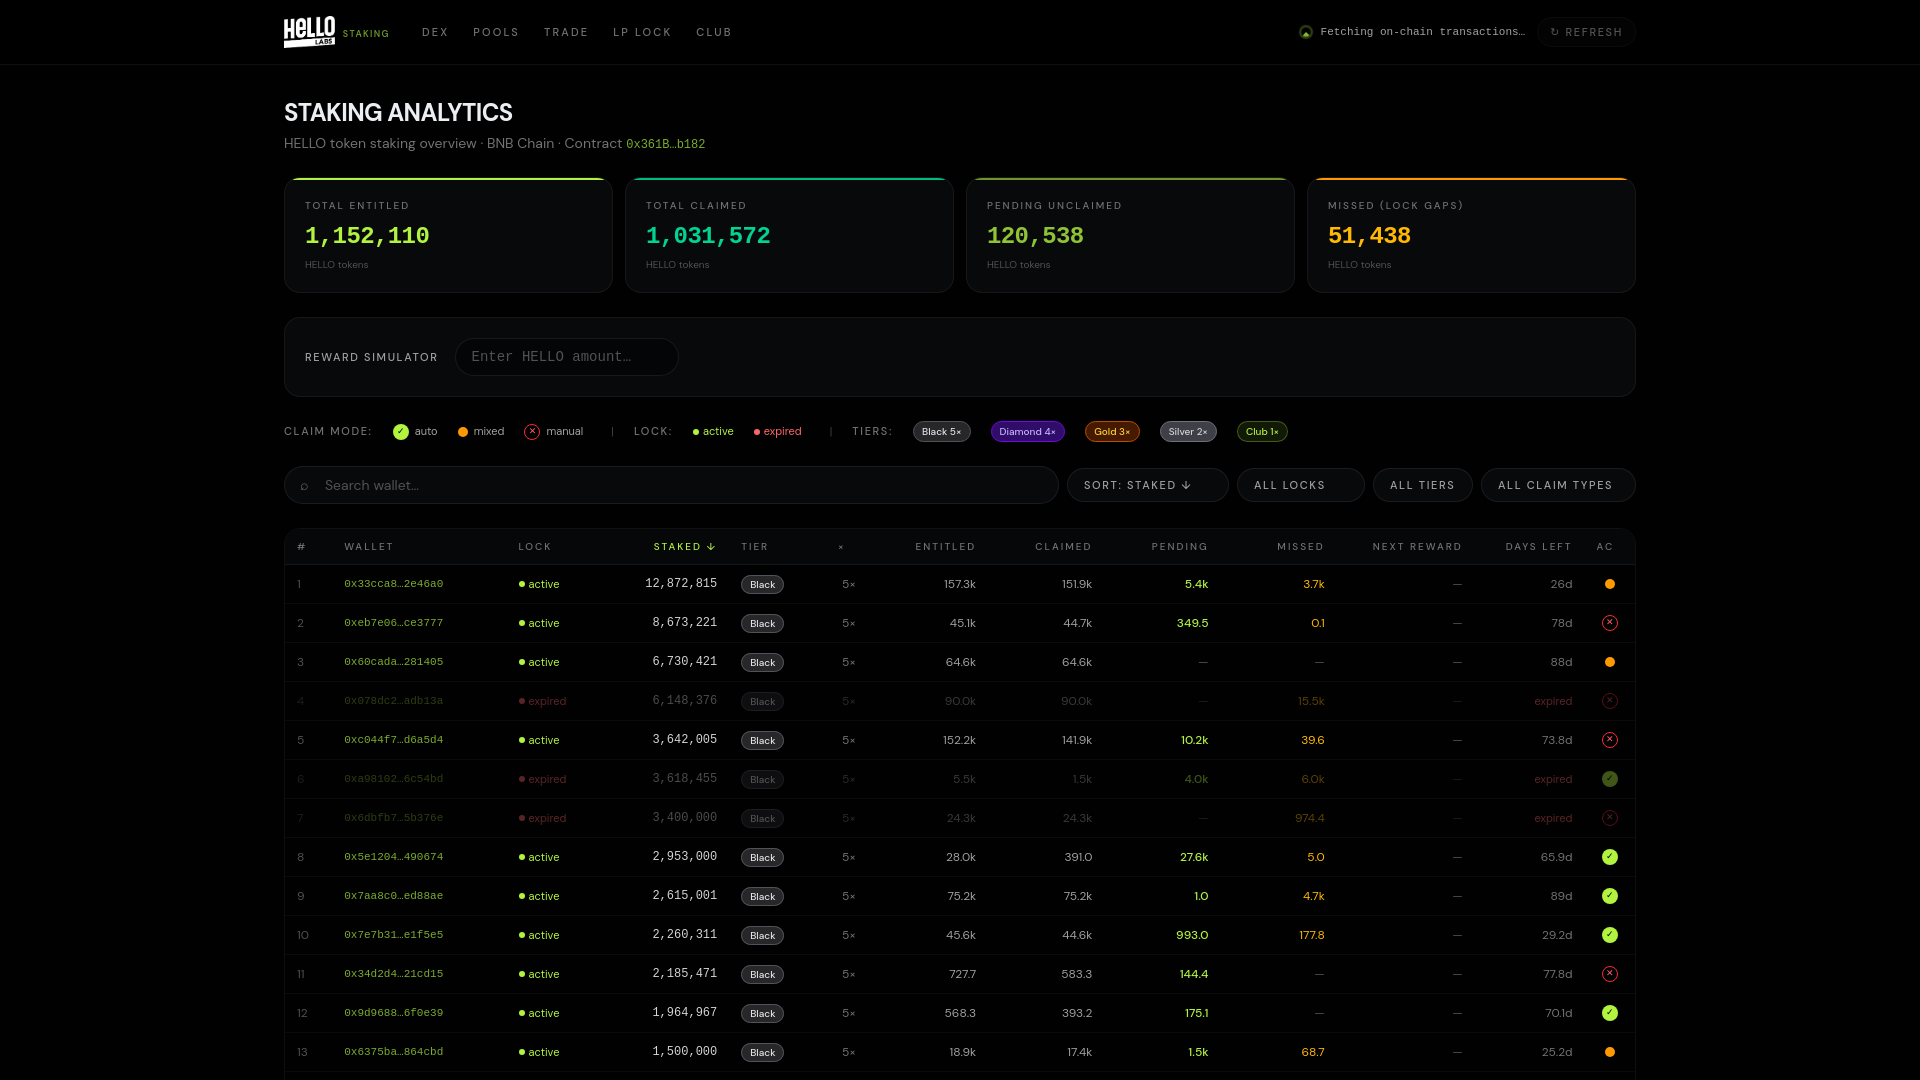Open wallet 0xc044f7…d6a5d4 link

point(393,740)
